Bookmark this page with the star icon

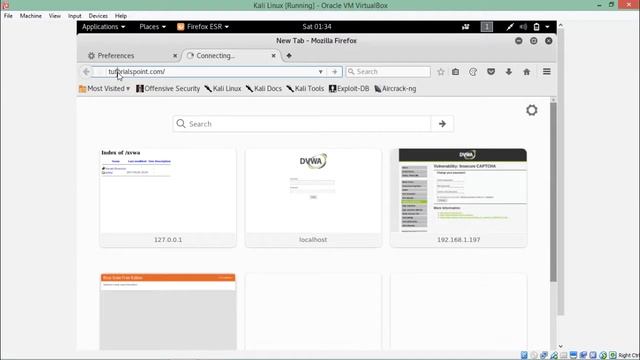click(x=440, y=72)
